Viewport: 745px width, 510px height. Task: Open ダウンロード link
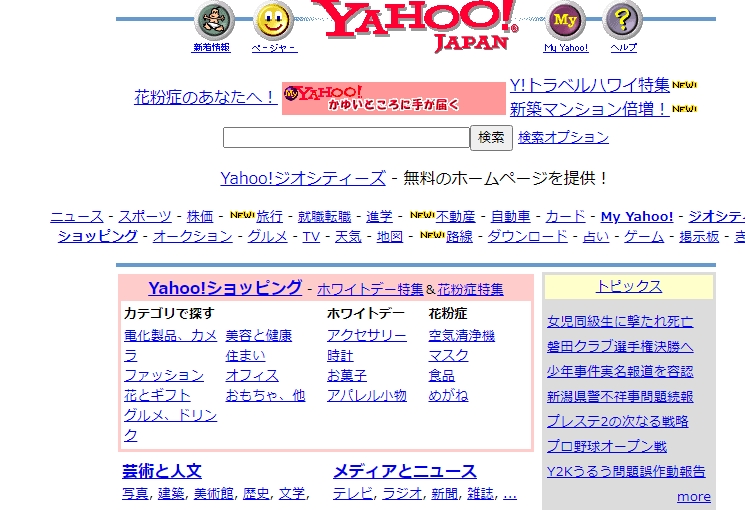coord(527,236)
